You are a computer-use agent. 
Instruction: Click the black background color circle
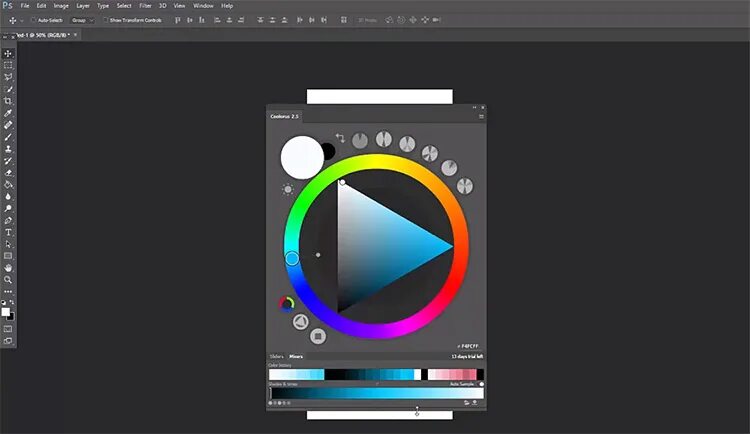click(329, 152)
